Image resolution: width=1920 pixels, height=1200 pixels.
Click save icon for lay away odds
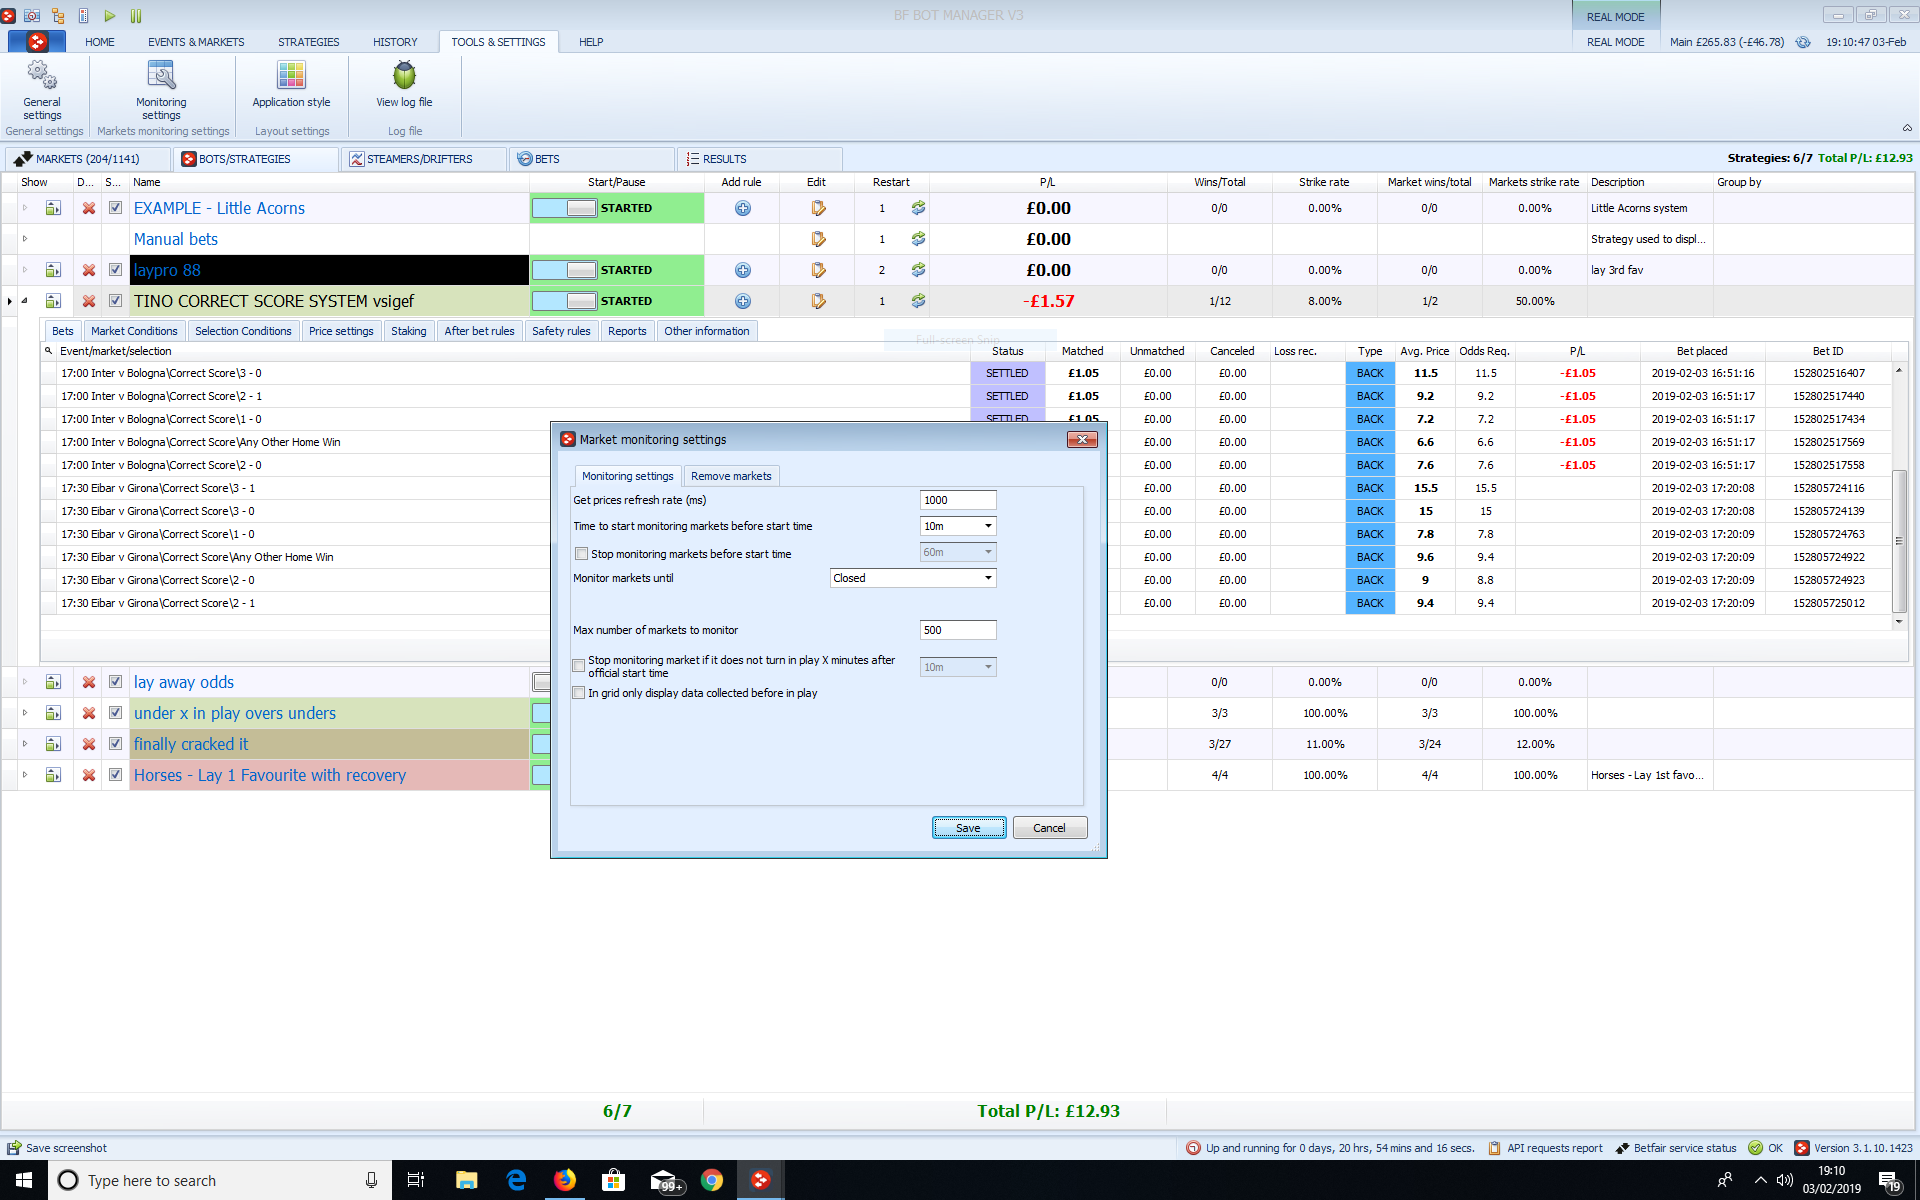point(53,682)
